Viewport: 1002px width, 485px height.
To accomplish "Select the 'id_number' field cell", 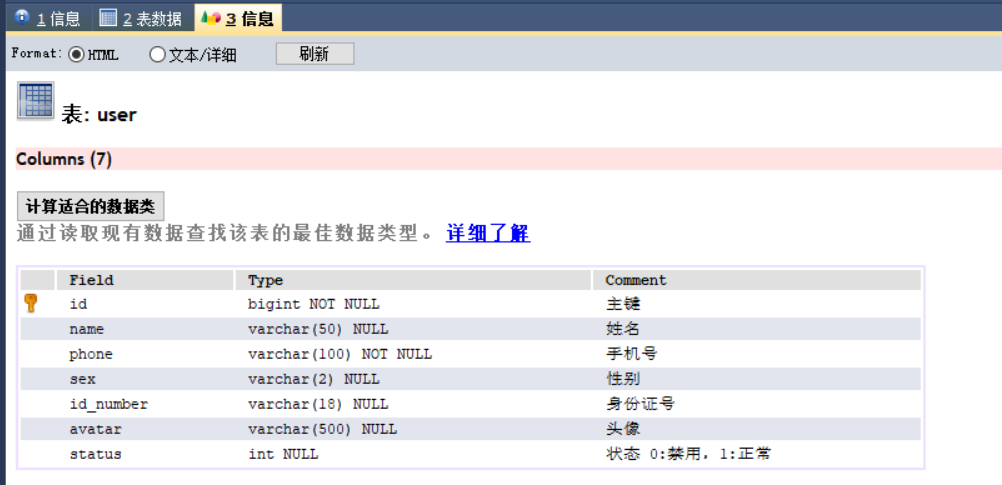I will (144, 404).
